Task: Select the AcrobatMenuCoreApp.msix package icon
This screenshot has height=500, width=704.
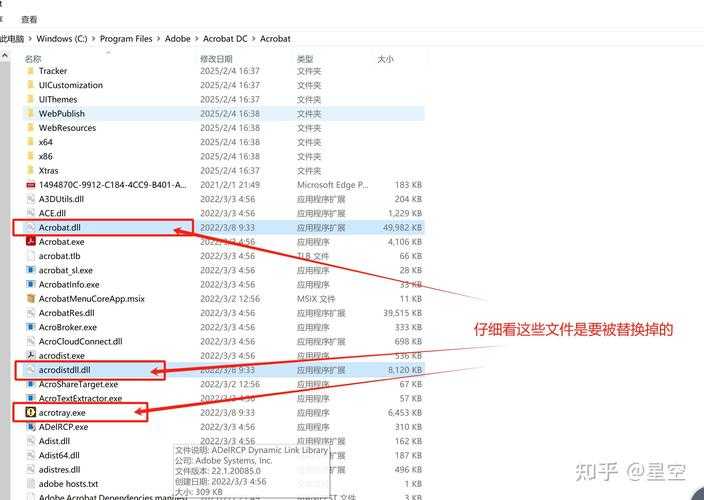Action: (30, 298)
